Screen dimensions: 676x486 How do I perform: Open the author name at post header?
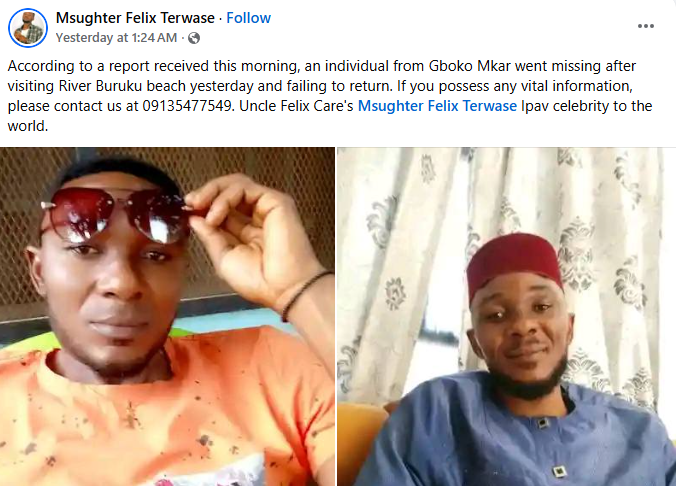(x=136, y=18)
